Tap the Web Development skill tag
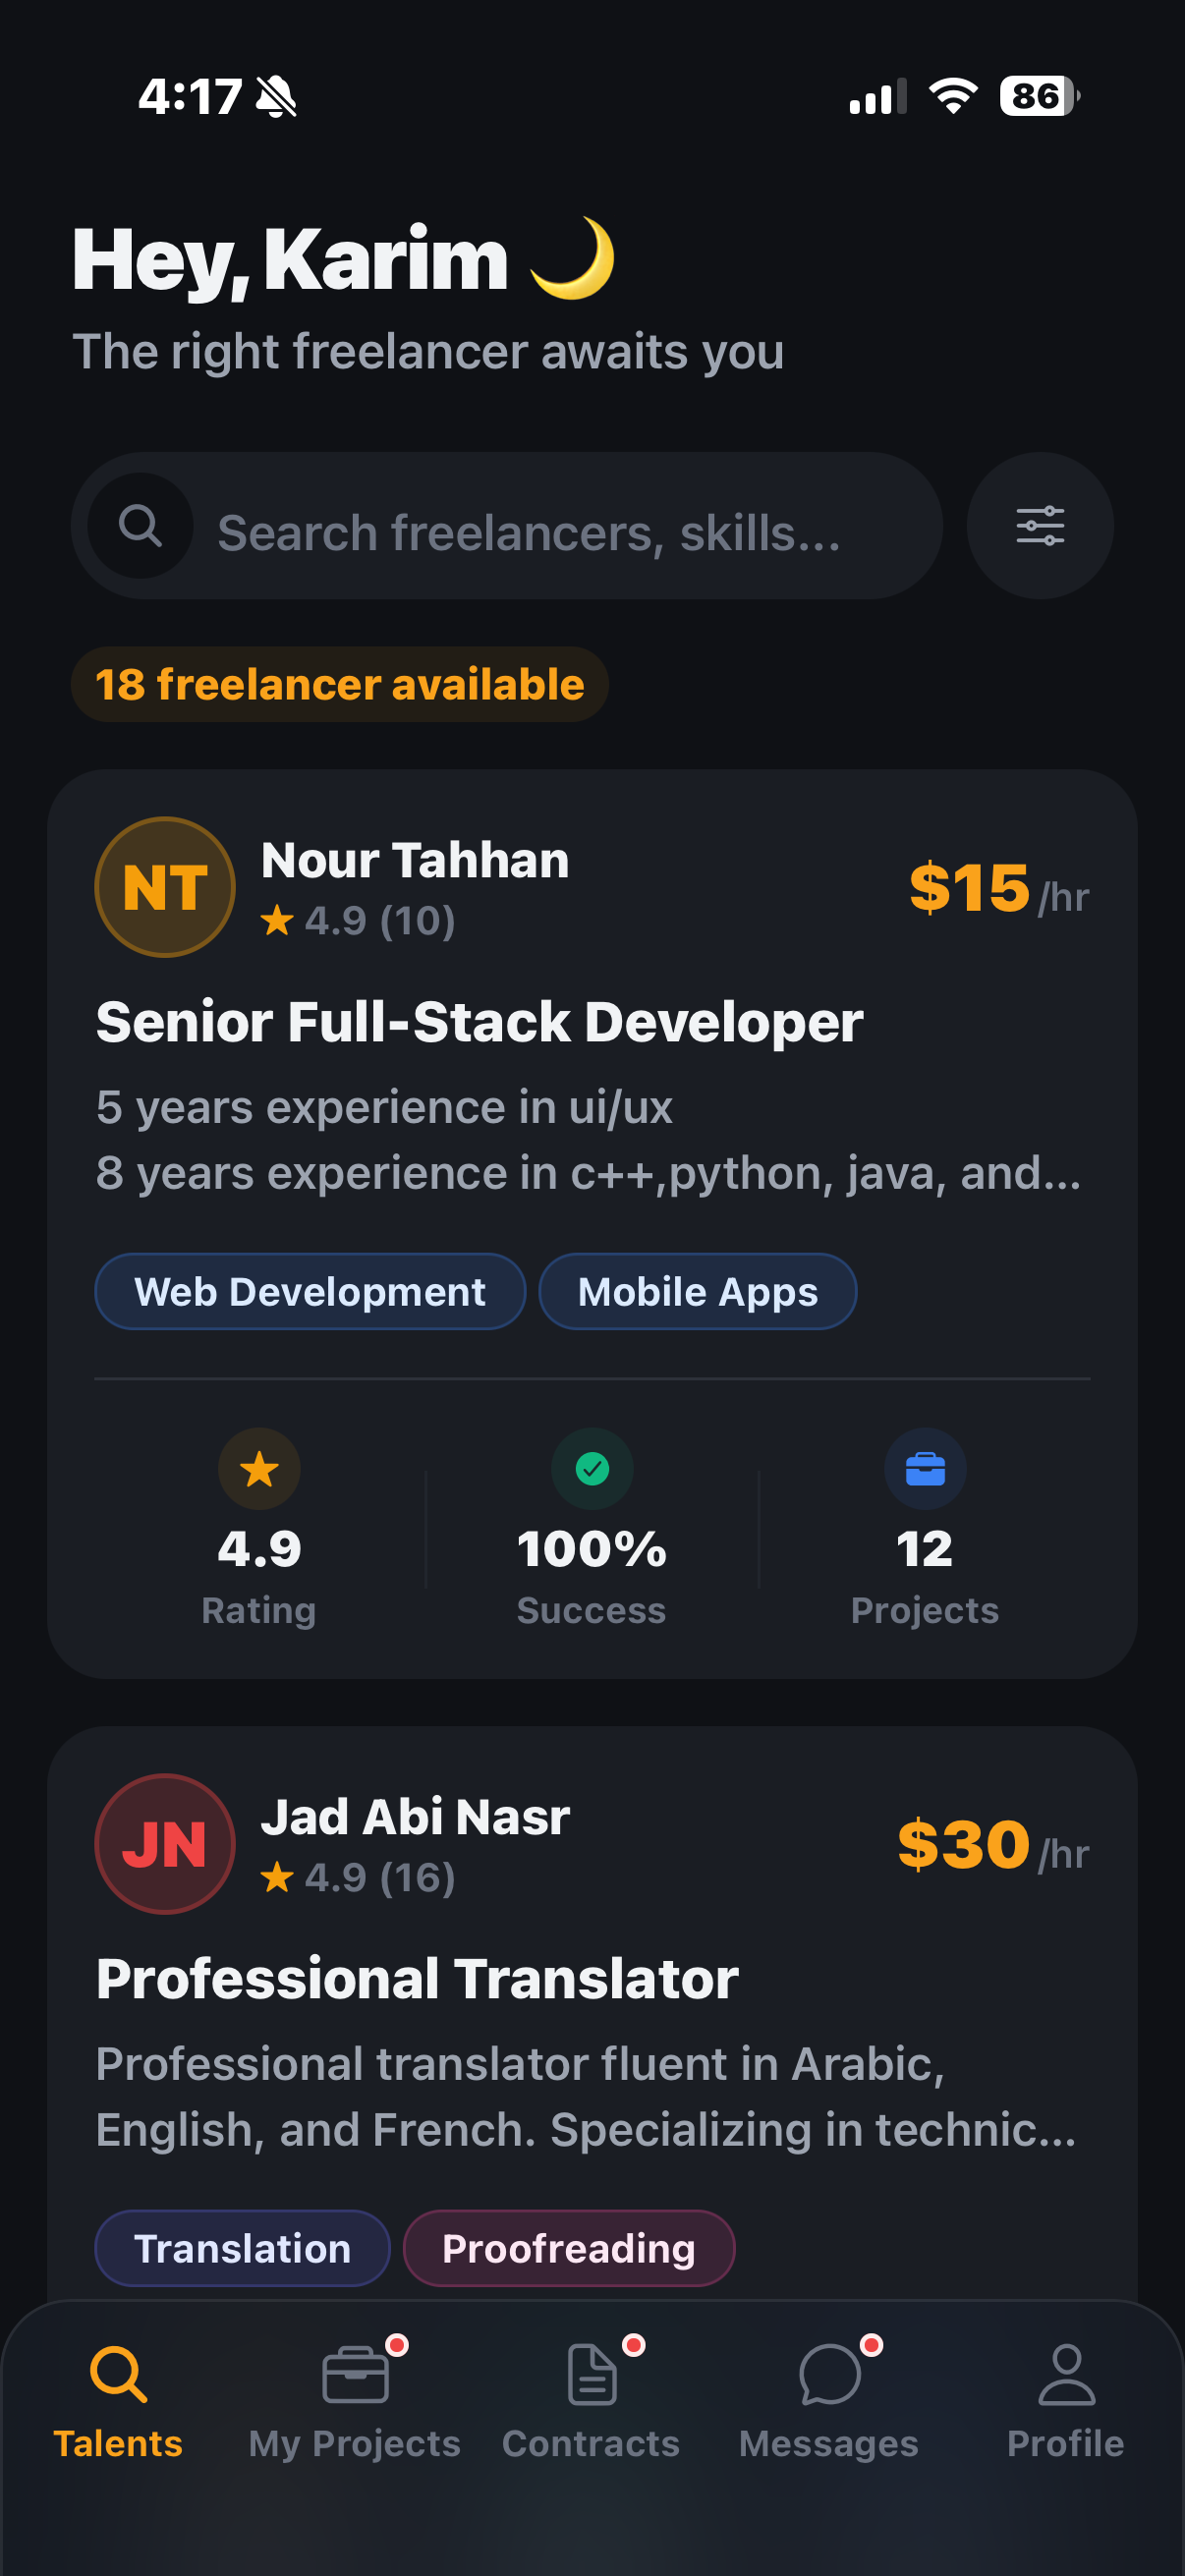The image size is (1185, 2576). tap(310, 1292)
